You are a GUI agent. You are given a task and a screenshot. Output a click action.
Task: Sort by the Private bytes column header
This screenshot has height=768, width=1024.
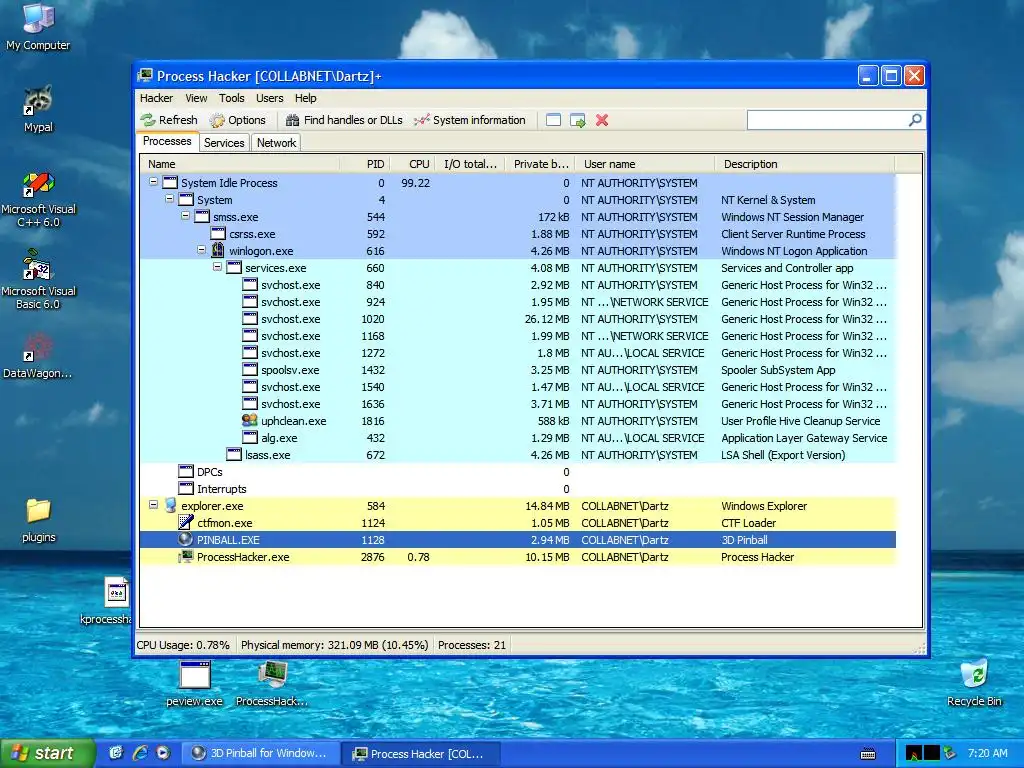539,164
